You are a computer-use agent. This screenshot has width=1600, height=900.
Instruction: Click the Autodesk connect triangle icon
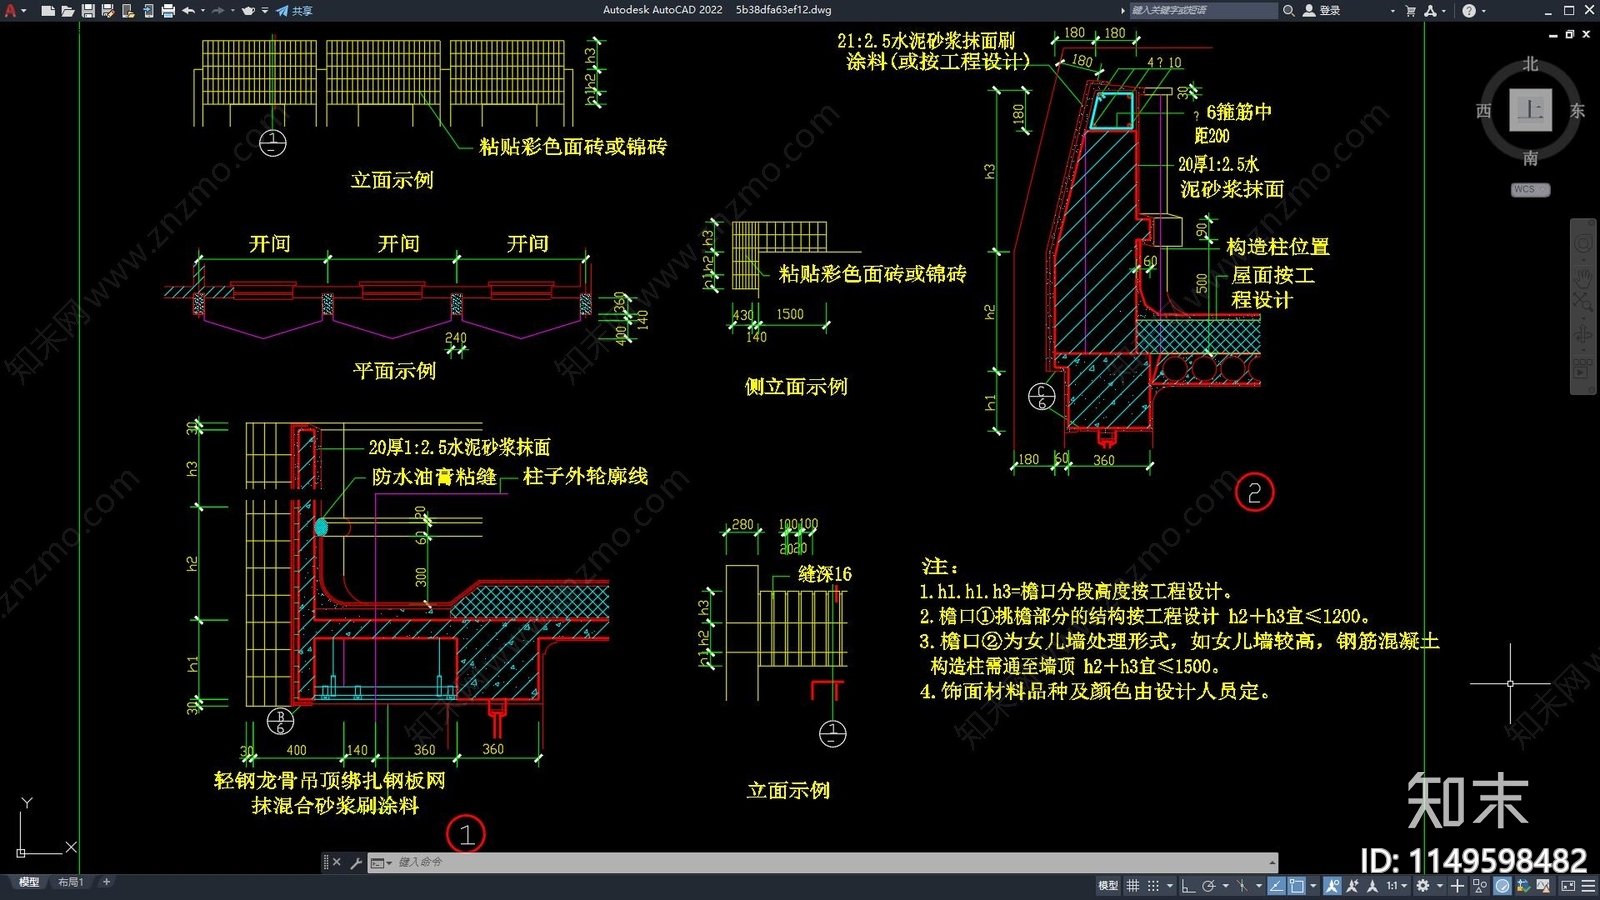click(1430, 10)
